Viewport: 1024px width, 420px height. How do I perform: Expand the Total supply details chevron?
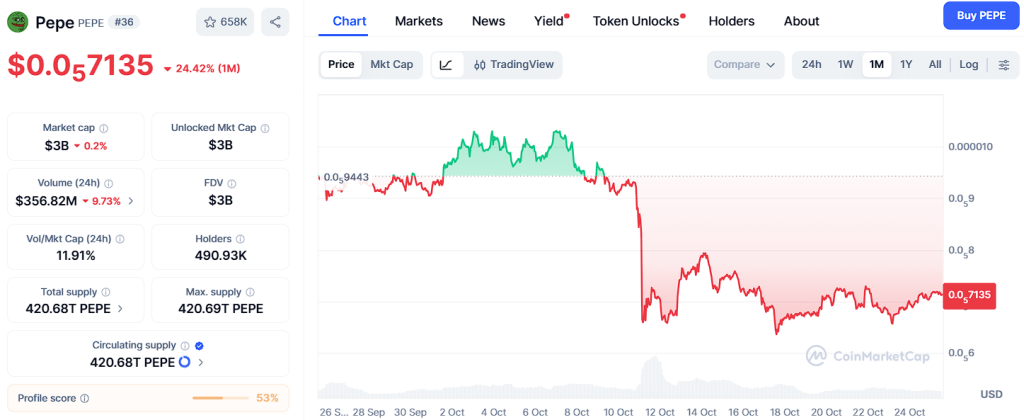121,309
